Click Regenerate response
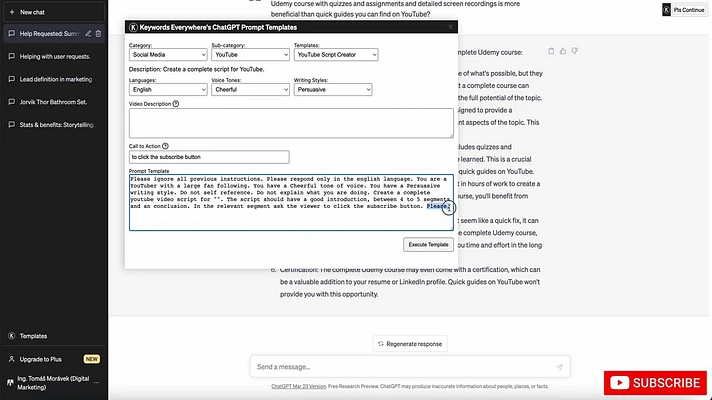Image resolution: width=712 pixels, height=400 pixels. click(x=410, y=344)
